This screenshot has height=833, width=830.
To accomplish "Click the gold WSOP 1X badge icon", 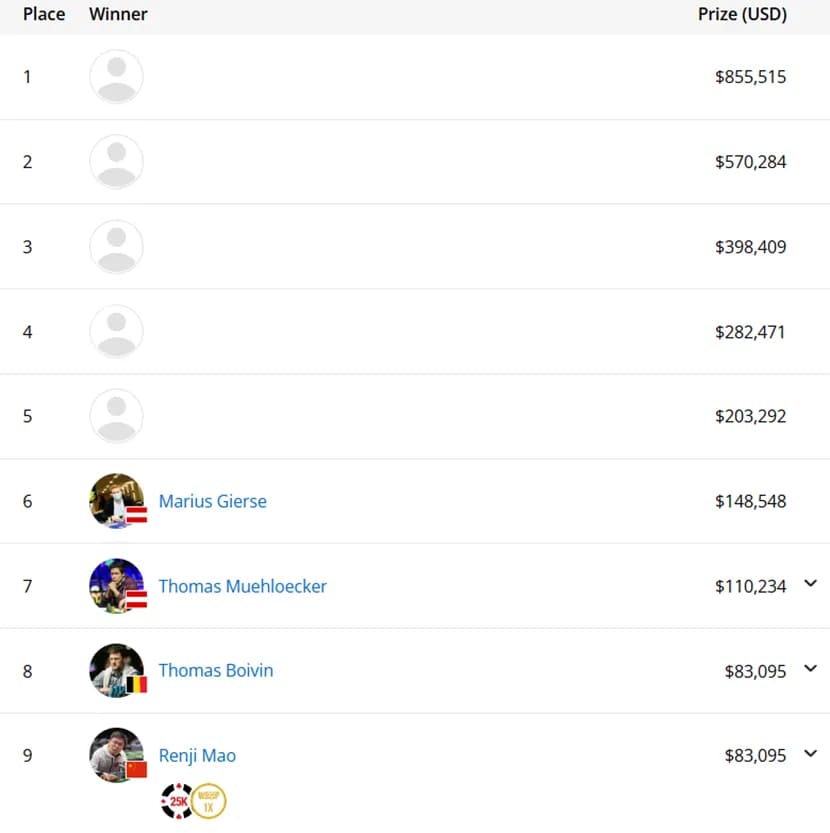I will coord(208,801).
